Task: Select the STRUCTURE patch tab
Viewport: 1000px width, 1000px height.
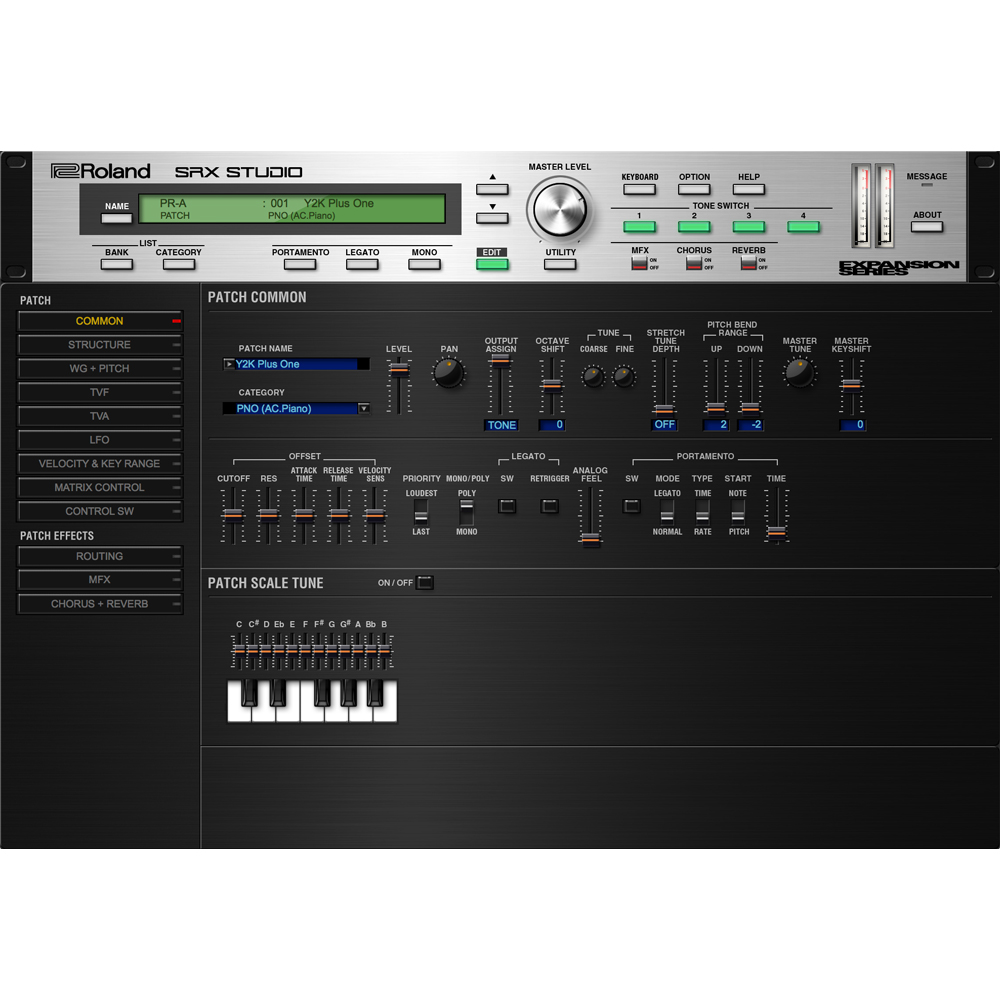Action: coord(100,345)
